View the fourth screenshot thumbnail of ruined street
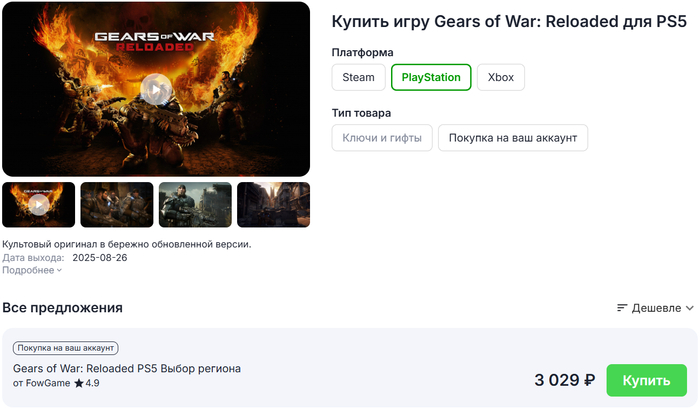Image resolution: width=700 pixels, height=409 pixels. click(273, 204)
